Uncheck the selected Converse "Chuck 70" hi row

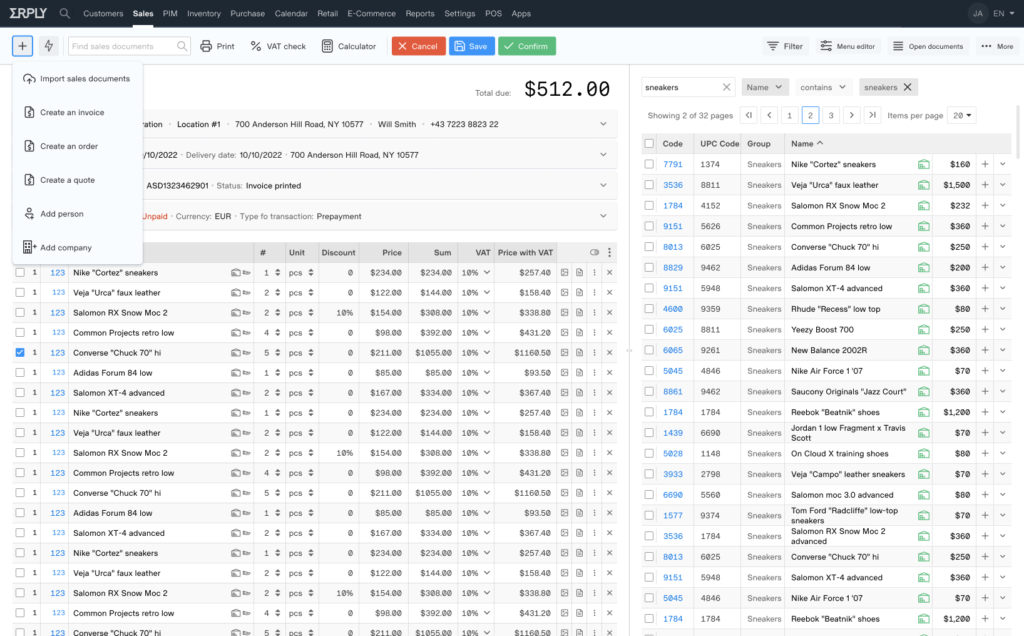(20, 352)
